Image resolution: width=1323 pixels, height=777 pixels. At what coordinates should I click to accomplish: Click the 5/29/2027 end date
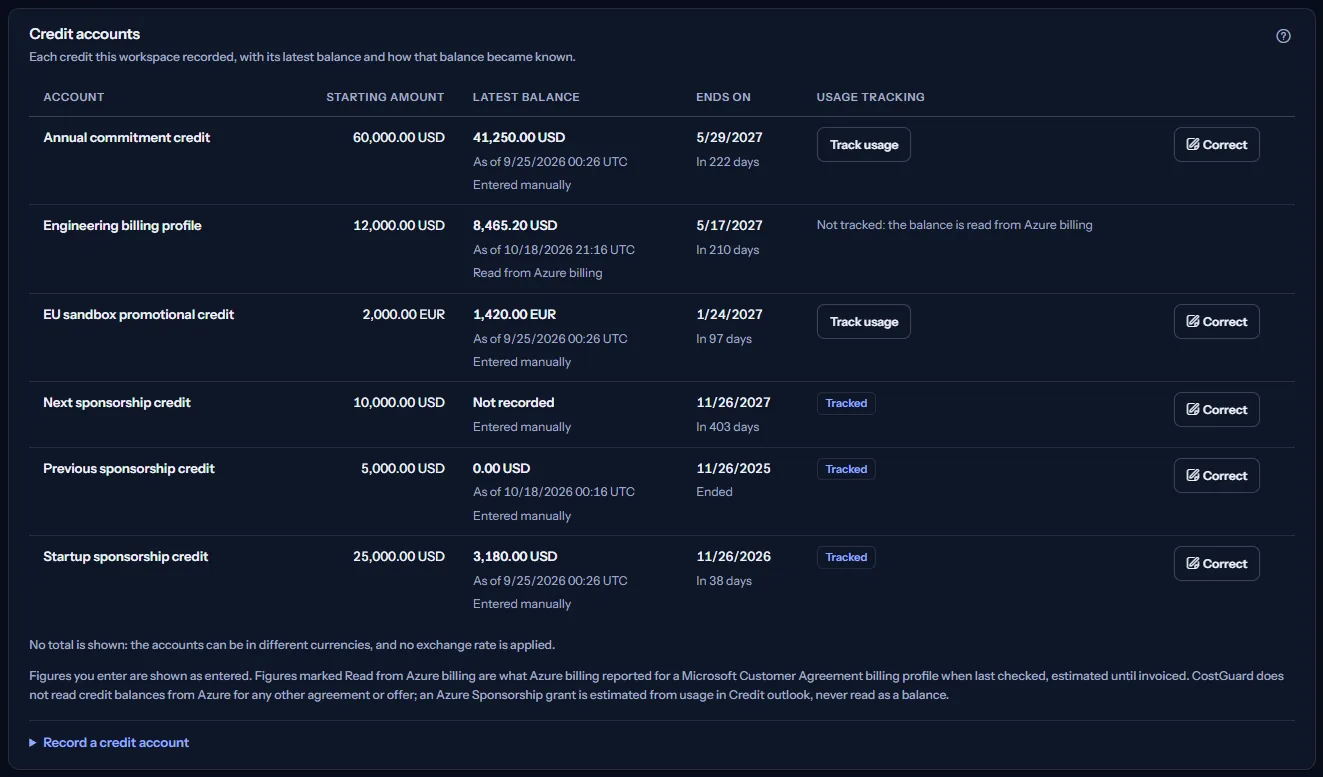click(730, 138)
